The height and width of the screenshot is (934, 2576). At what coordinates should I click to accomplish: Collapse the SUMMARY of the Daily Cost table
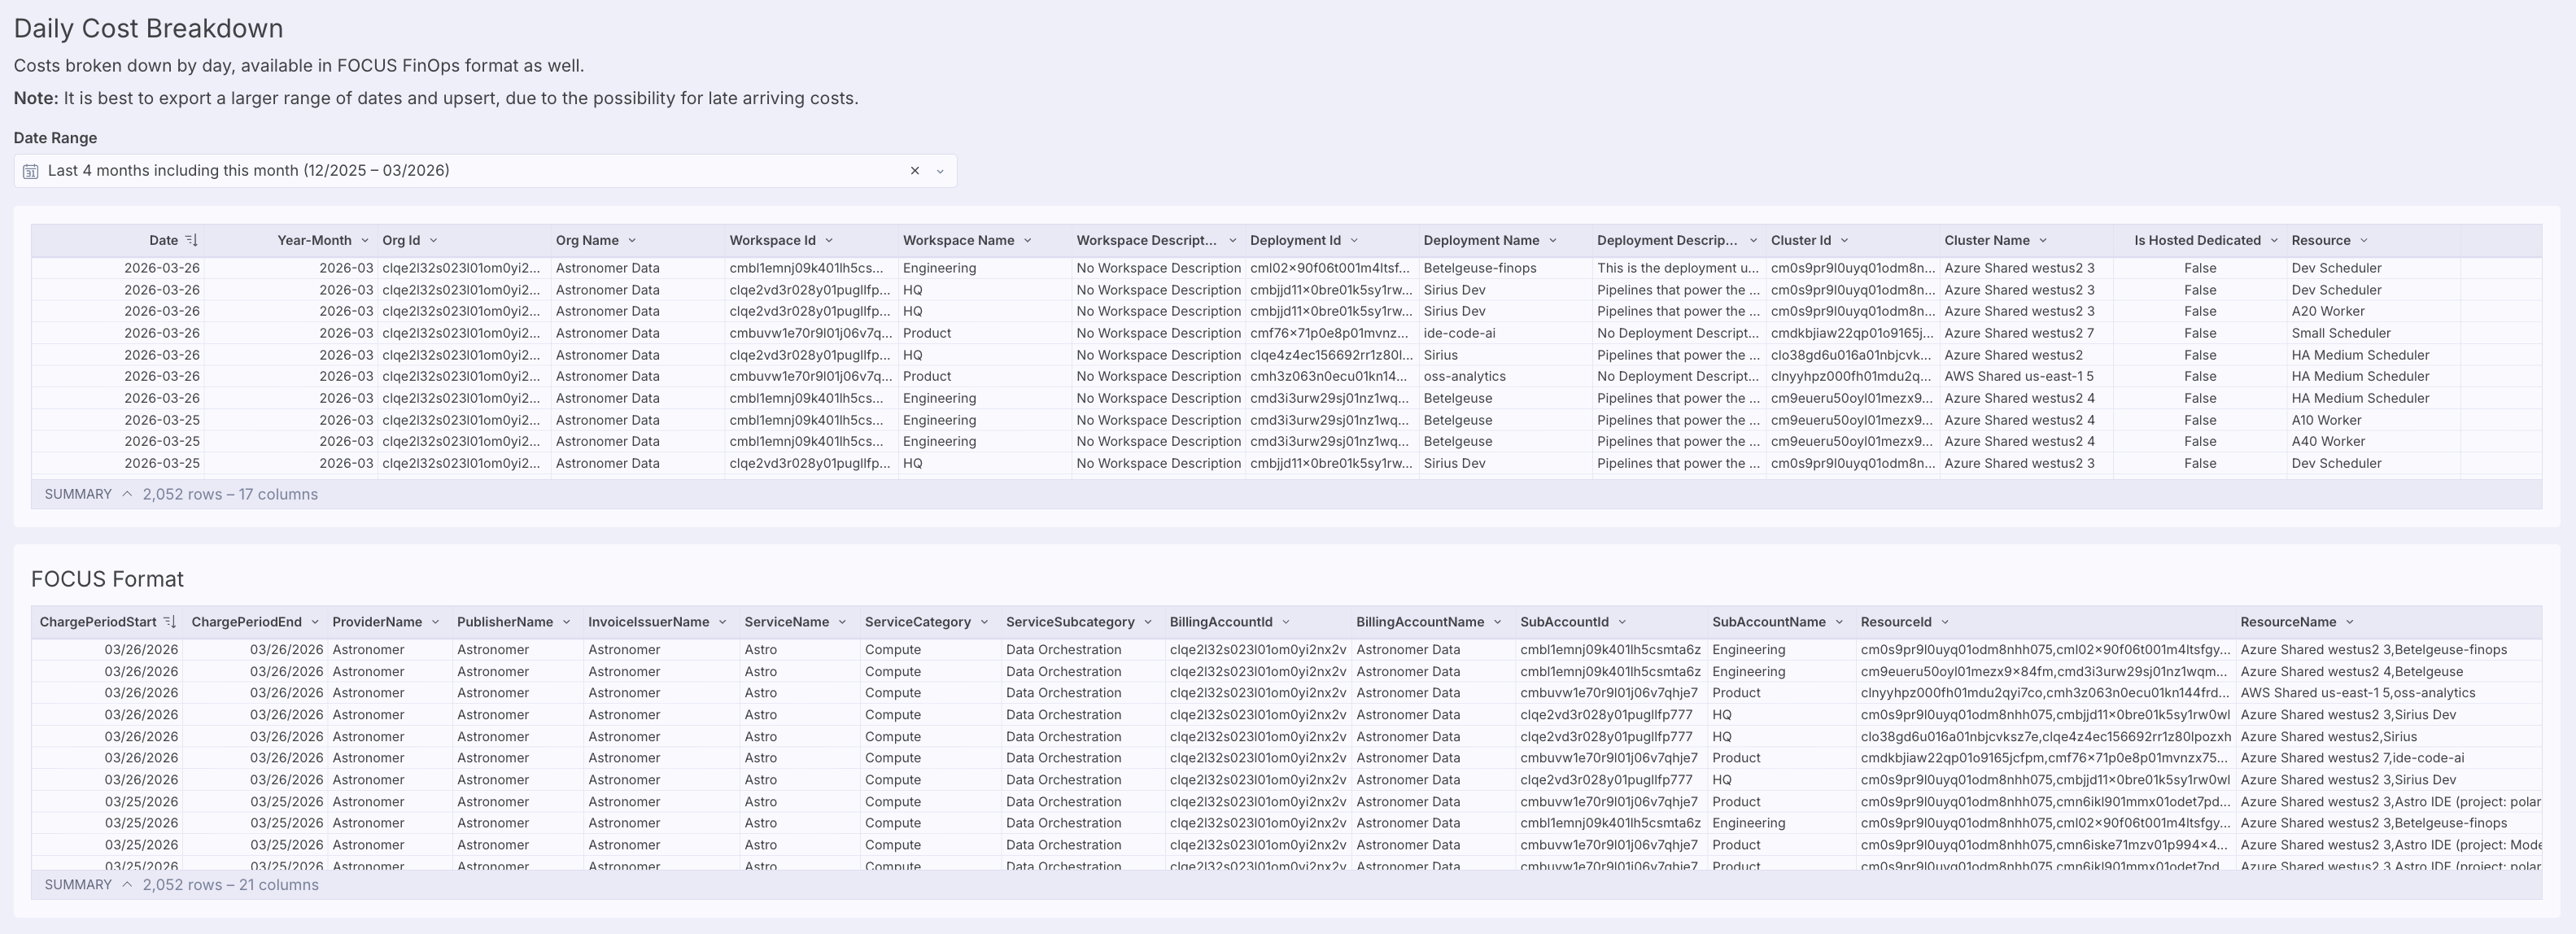pyautogui.click(x=127, y=493)
